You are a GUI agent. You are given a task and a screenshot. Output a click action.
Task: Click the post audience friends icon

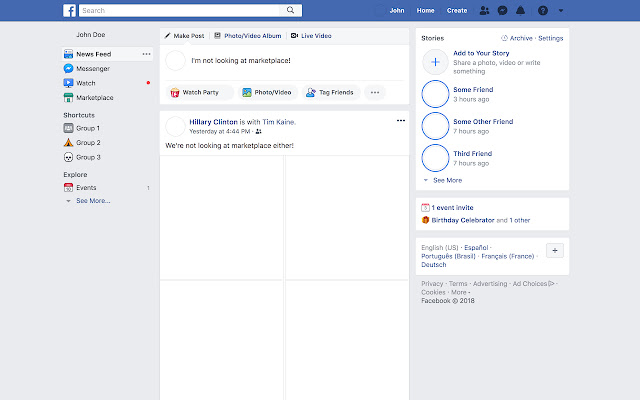[258, 131]
